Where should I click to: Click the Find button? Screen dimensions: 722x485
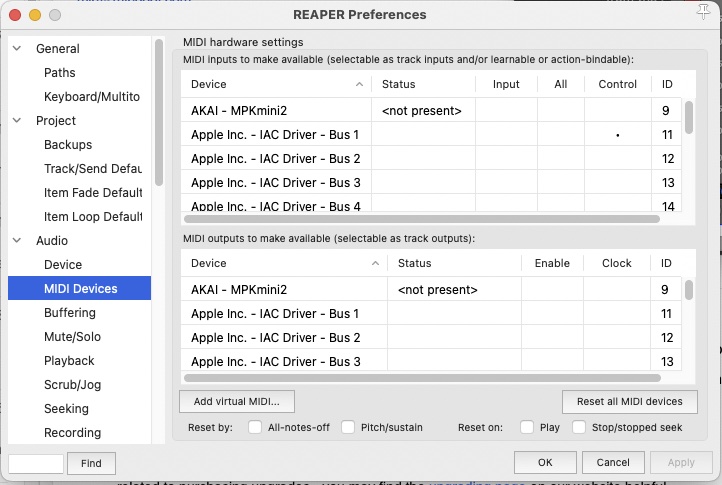point(91,463)
